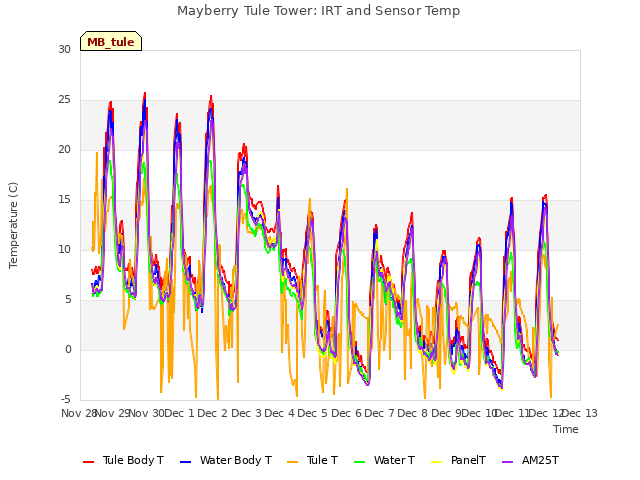Click the Dec 6 x-axis label
Viewport: 640px width, 480px height.
(x=346, y=413)
